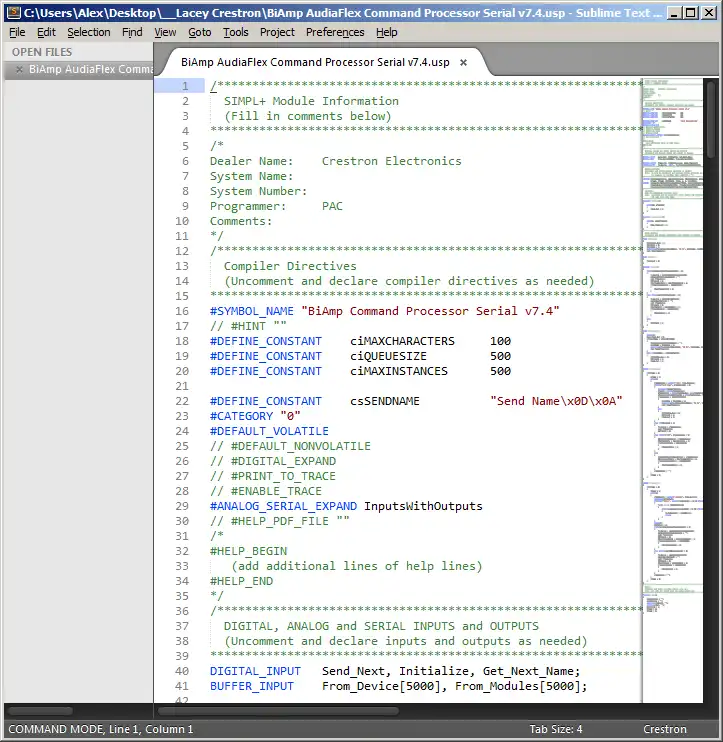Click the #DEFAULT_VOLATILE directive on line 24

(269, 432)
